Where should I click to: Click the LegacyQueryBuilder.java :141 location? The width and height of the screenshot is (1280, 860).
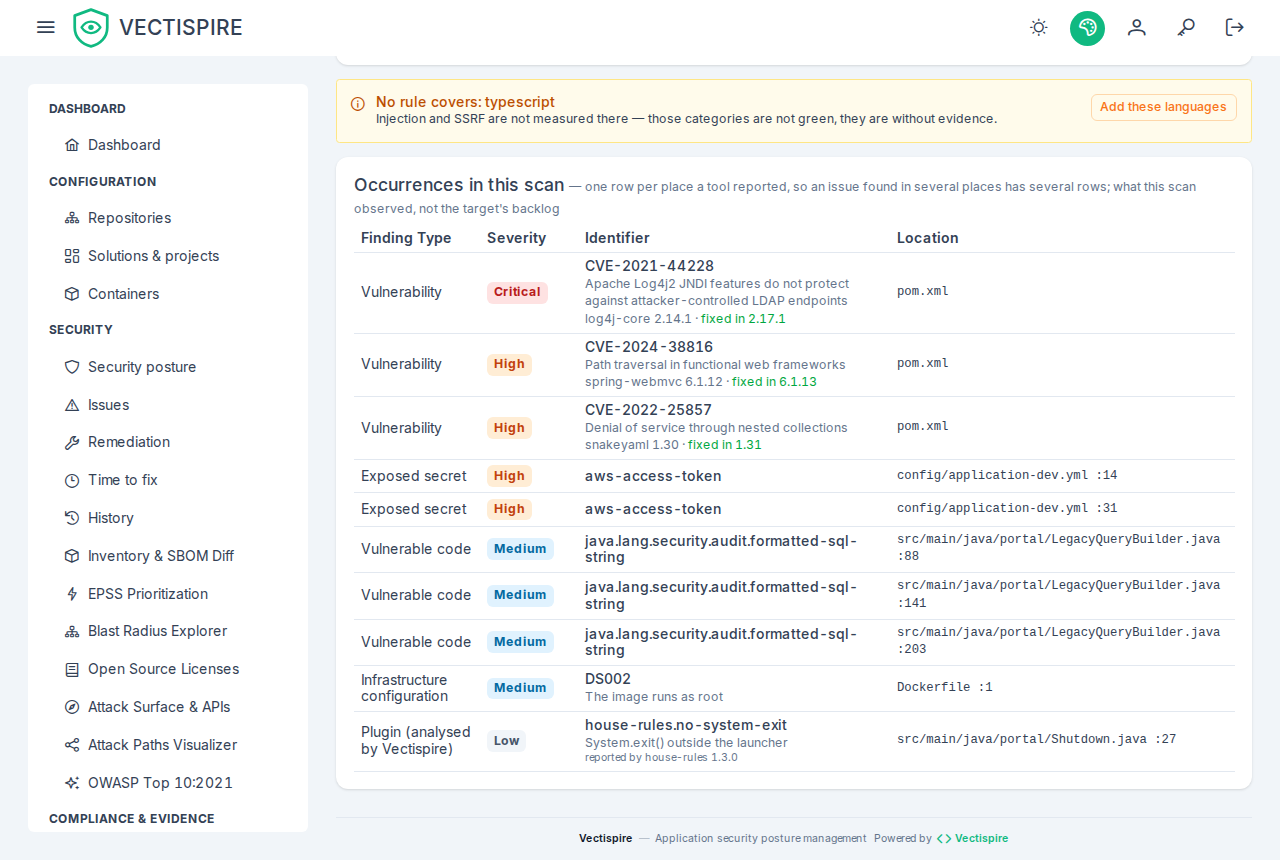[1058, 595]
